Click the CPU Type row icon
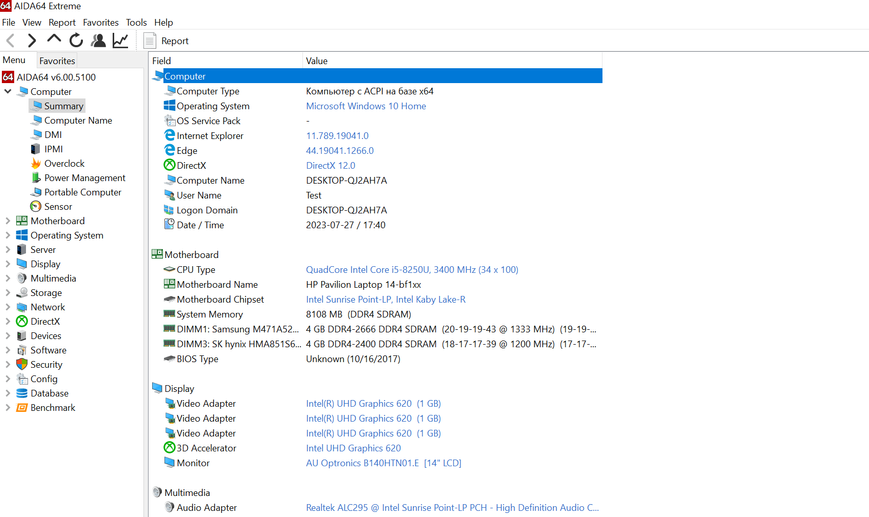The width and height of the screenshot is (869, 517). point(170,269)
